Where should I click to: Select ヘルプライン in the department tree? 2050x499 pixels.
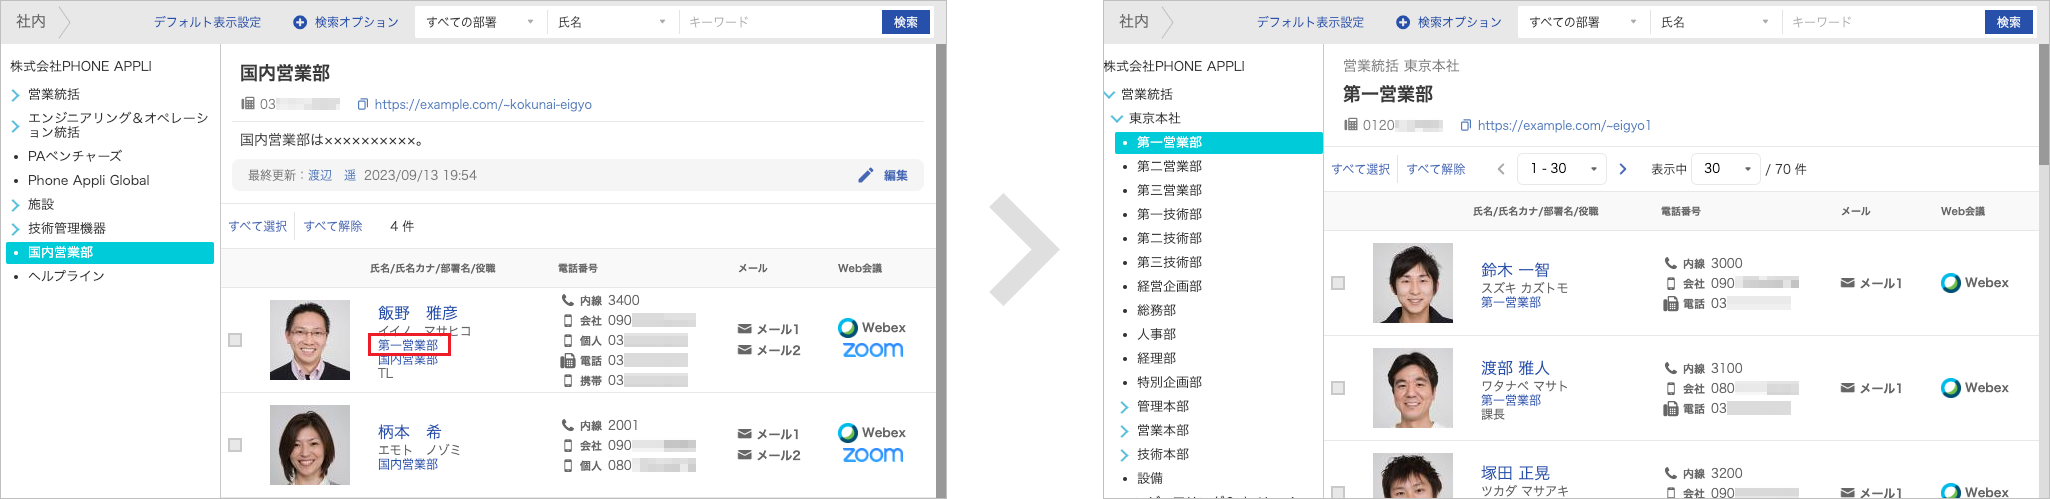[x=66, y=276]
